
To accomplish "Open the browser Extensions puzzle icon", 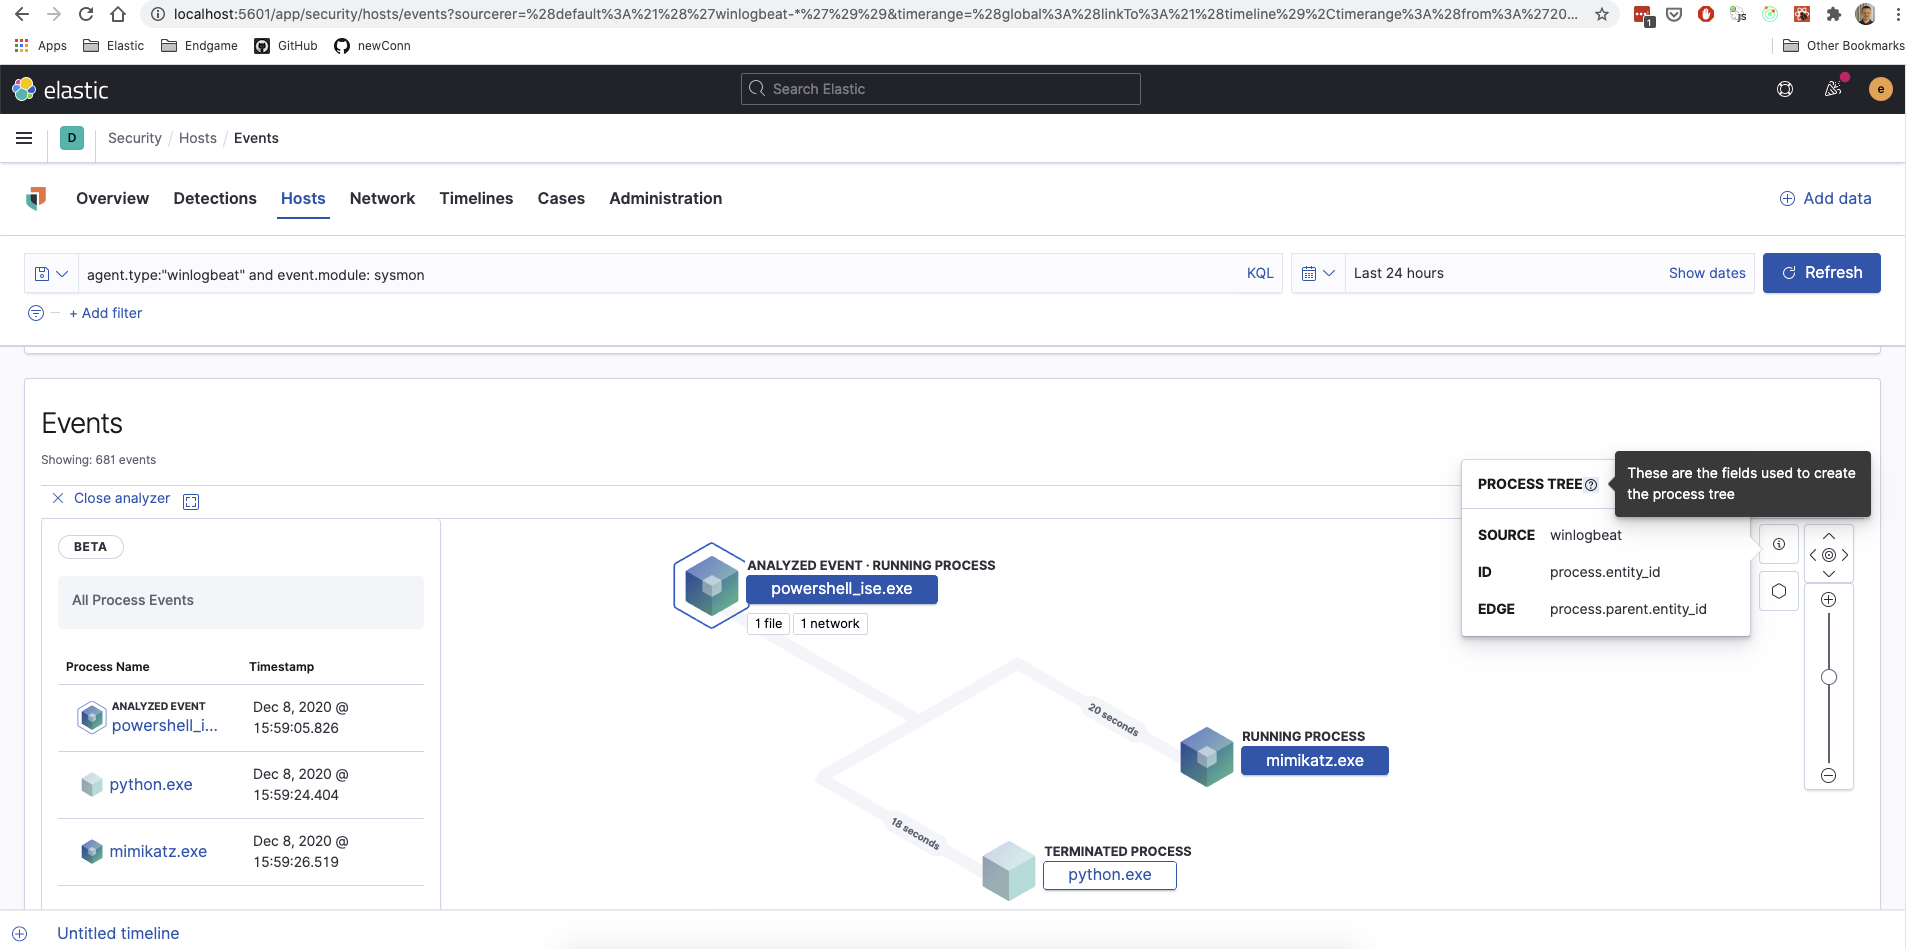I will coord(1833,14).
